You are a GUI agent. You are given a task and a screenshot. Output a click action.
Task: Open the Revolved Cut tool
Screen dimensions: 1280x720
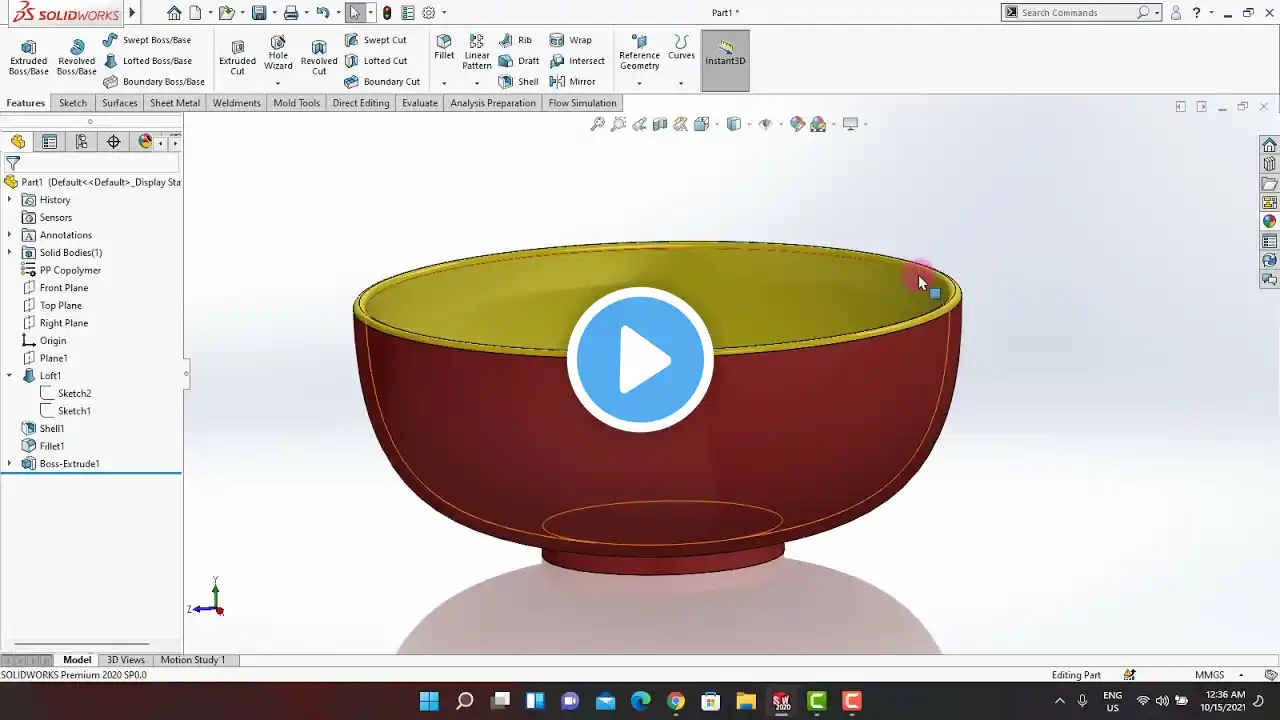point(319,58)
